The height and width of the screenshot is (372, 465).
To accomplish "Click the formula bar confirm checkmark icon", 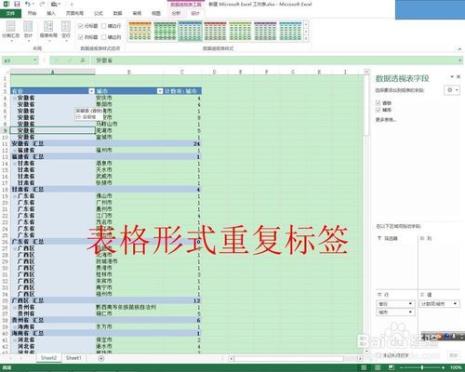I will click(x=70, y=60).
